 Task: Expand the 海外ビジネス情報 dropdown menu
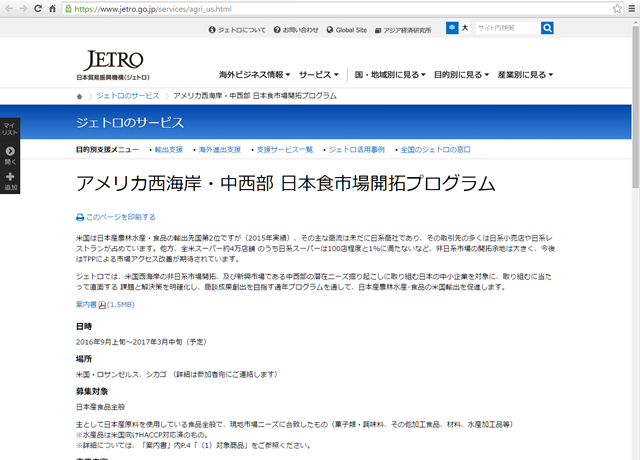coord(254,75)
